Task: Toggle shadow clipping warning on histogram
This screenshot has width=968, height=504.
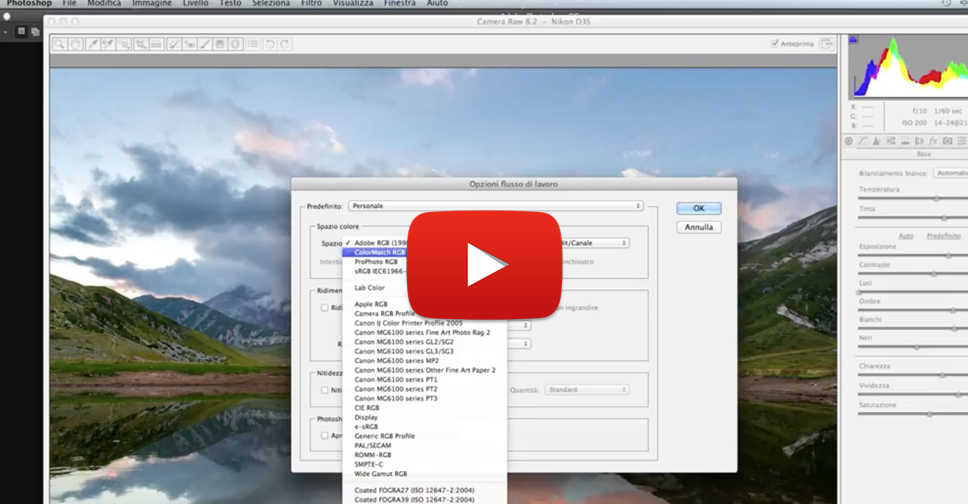Action: 854,40
